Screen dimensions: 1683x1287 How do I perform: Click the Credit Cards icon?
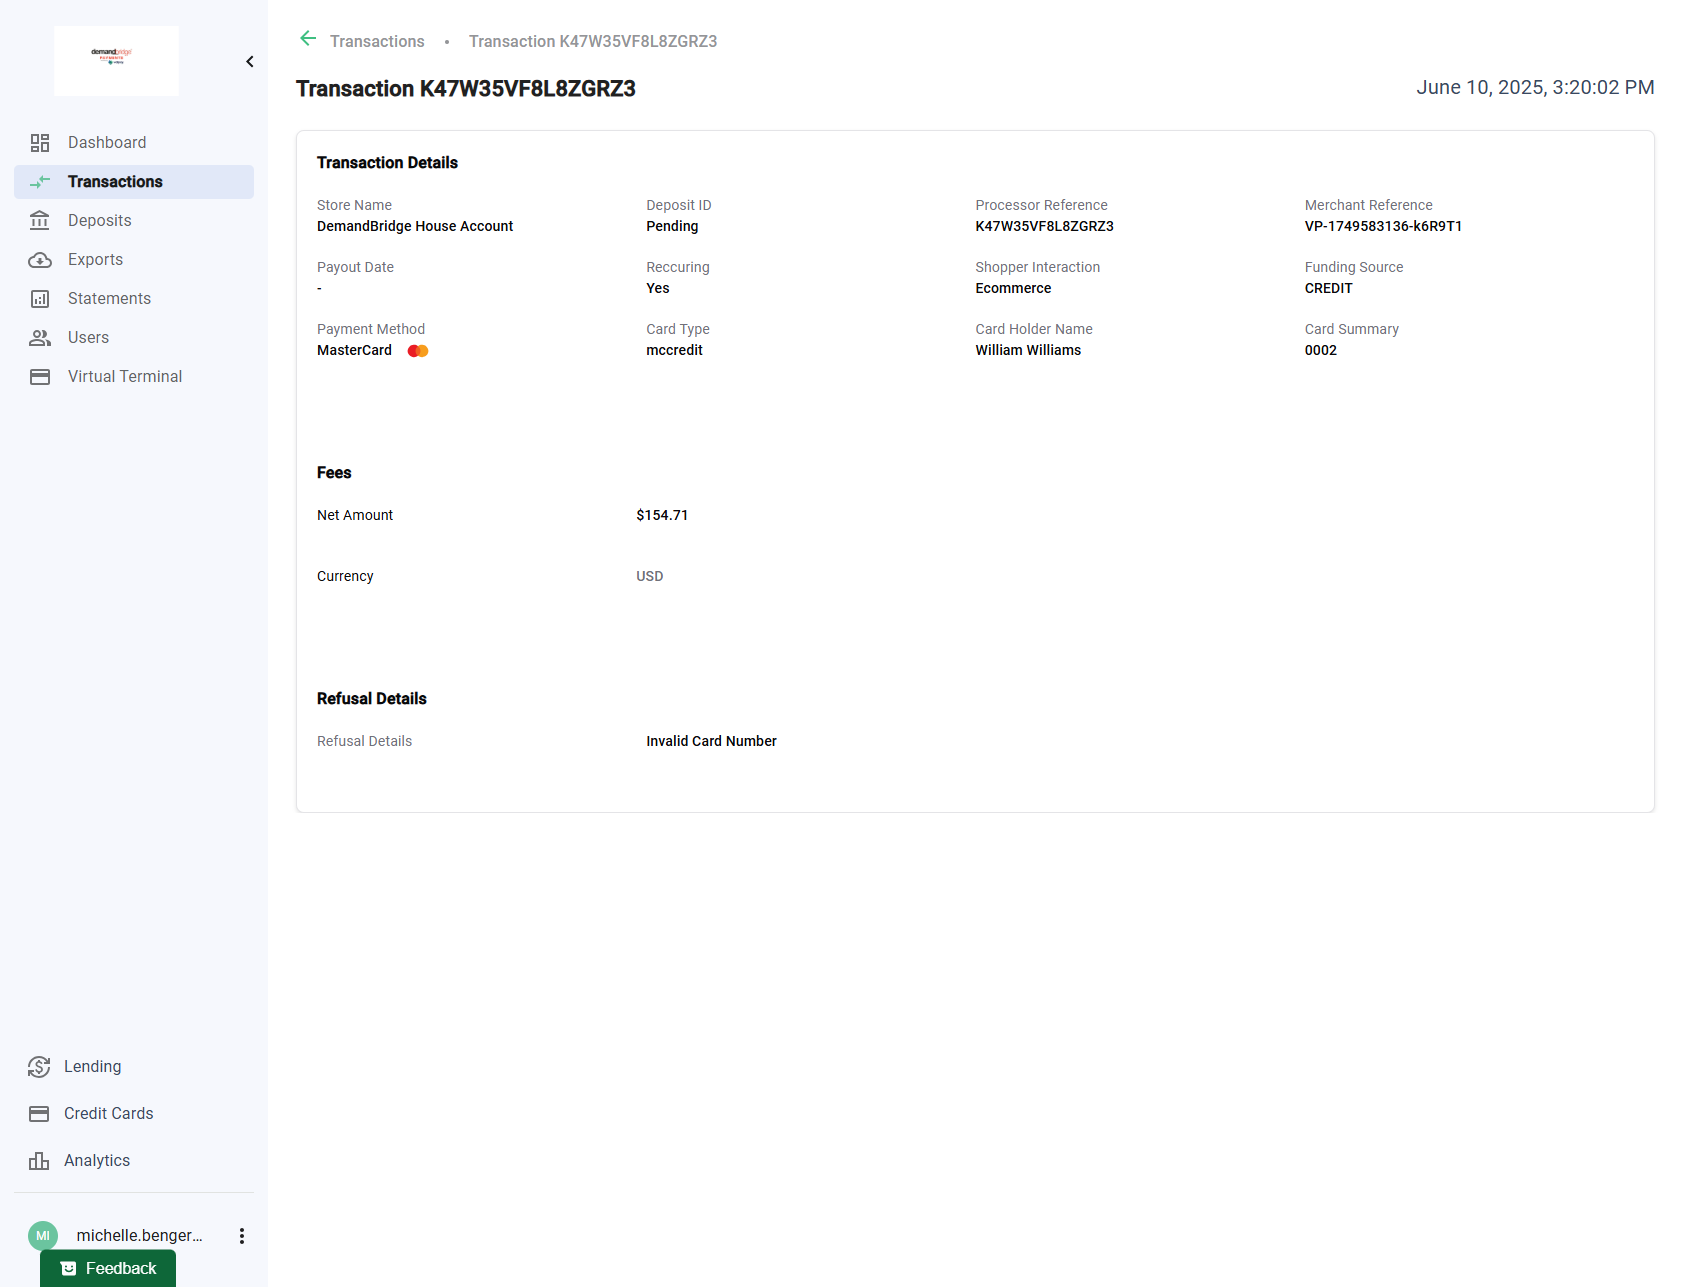point(39,1114)
